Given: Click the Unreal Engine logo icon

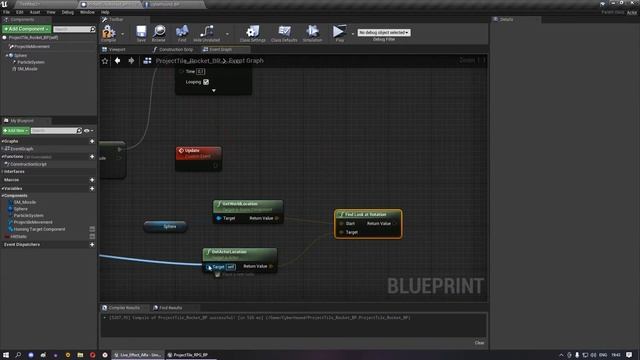Looking at the screenshot, I should 4,4.
